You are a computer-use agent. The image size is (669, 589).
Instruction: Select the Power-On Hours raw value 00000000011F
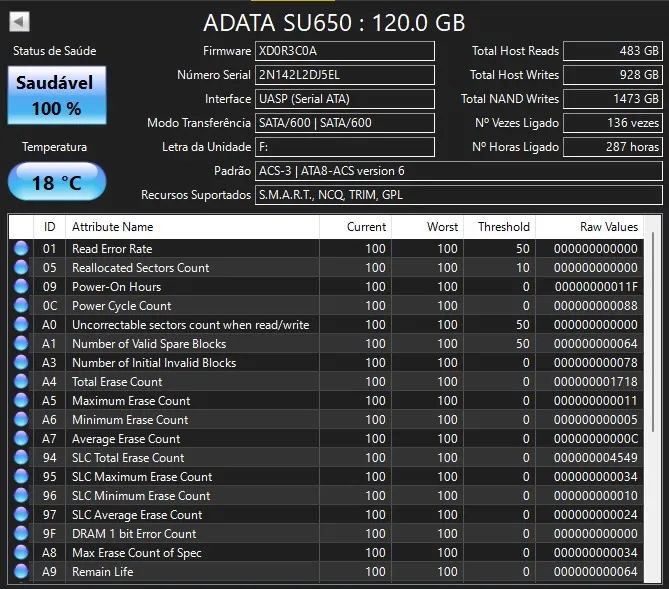(596, 287)
